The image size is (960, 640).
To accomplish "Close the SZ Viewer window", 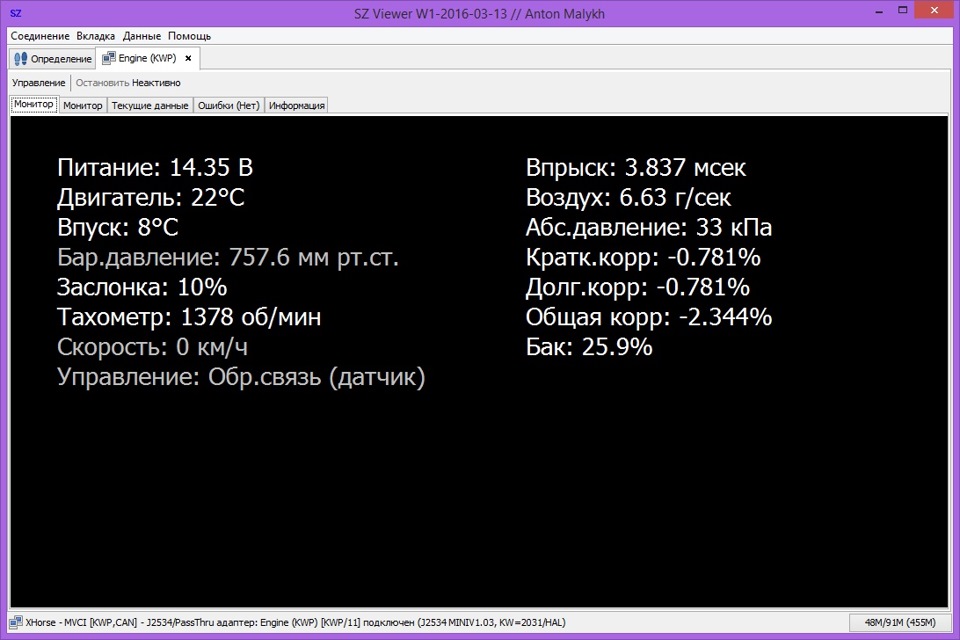I will click(x=934, y=10).
